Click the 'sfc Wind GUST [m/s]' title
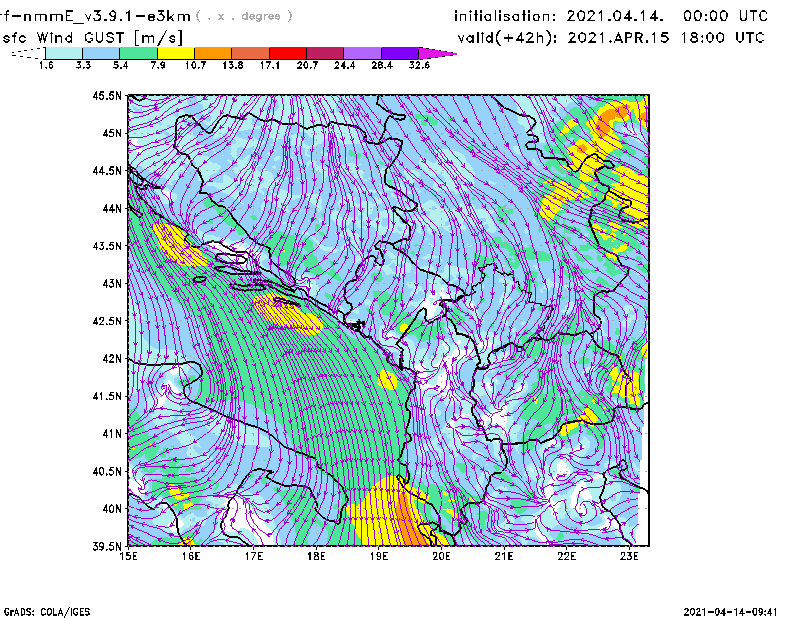 [92, 38]
